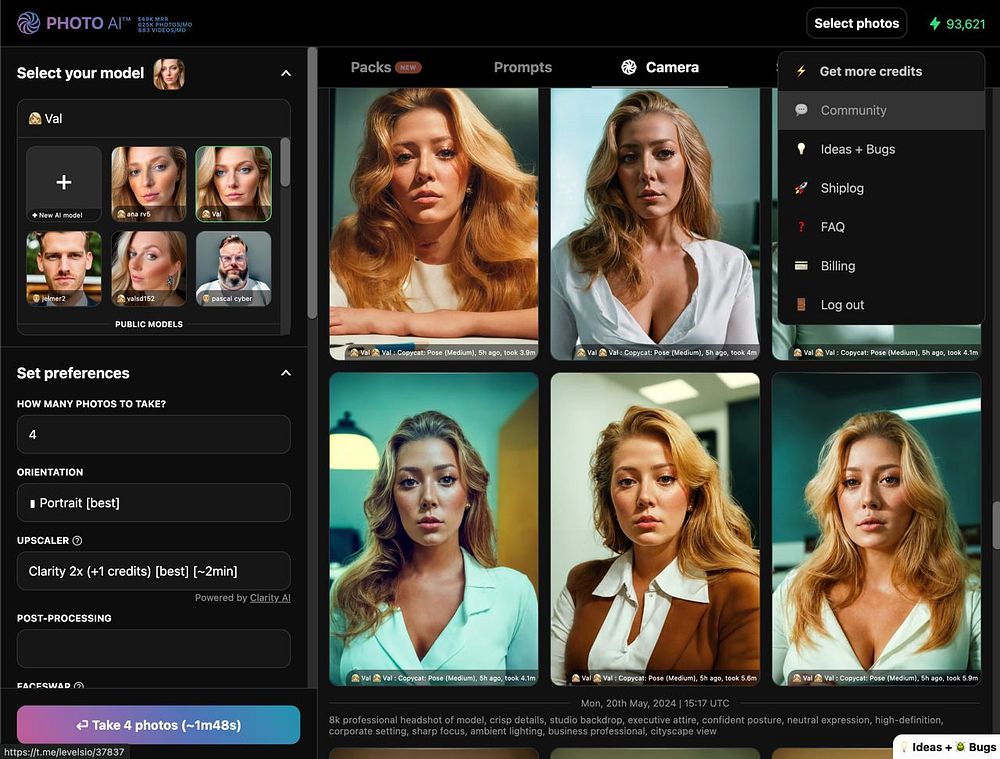This screenshot has height=759, width=1000.
Task: Select the valsd152 model thumbnail
Action: click(149, 269)
